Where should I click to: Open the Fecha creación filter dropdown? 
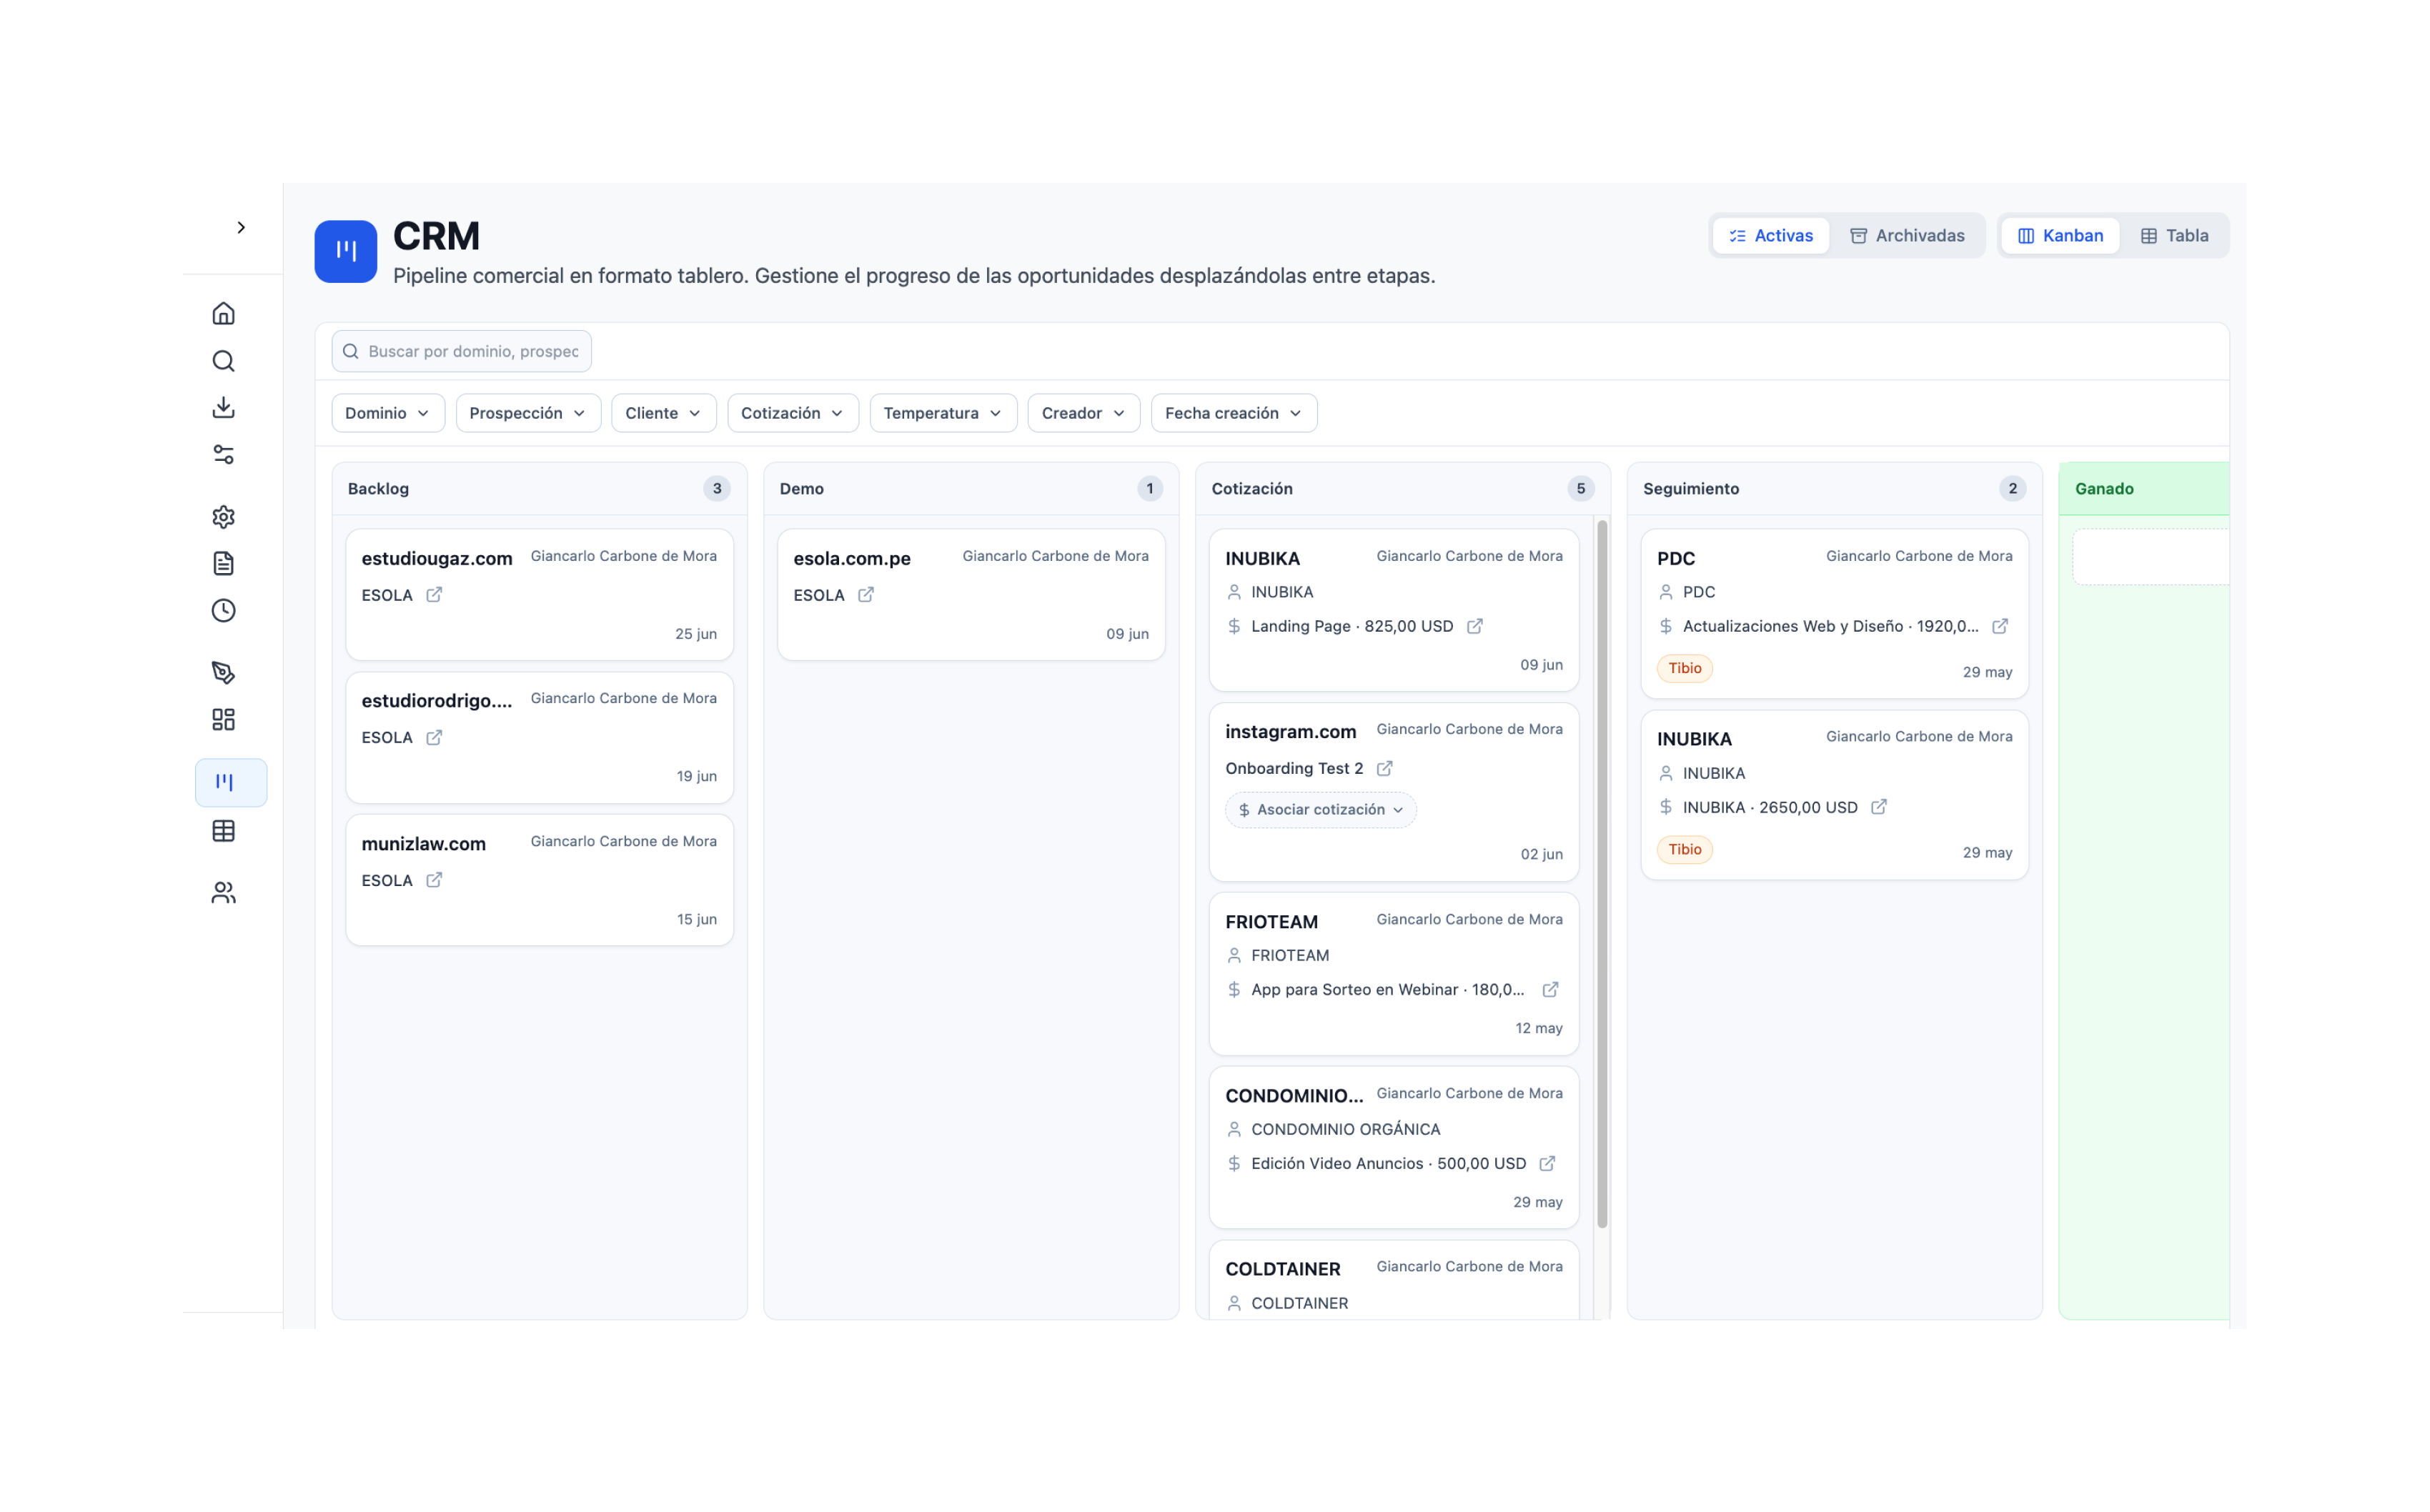pos(1234,413)
